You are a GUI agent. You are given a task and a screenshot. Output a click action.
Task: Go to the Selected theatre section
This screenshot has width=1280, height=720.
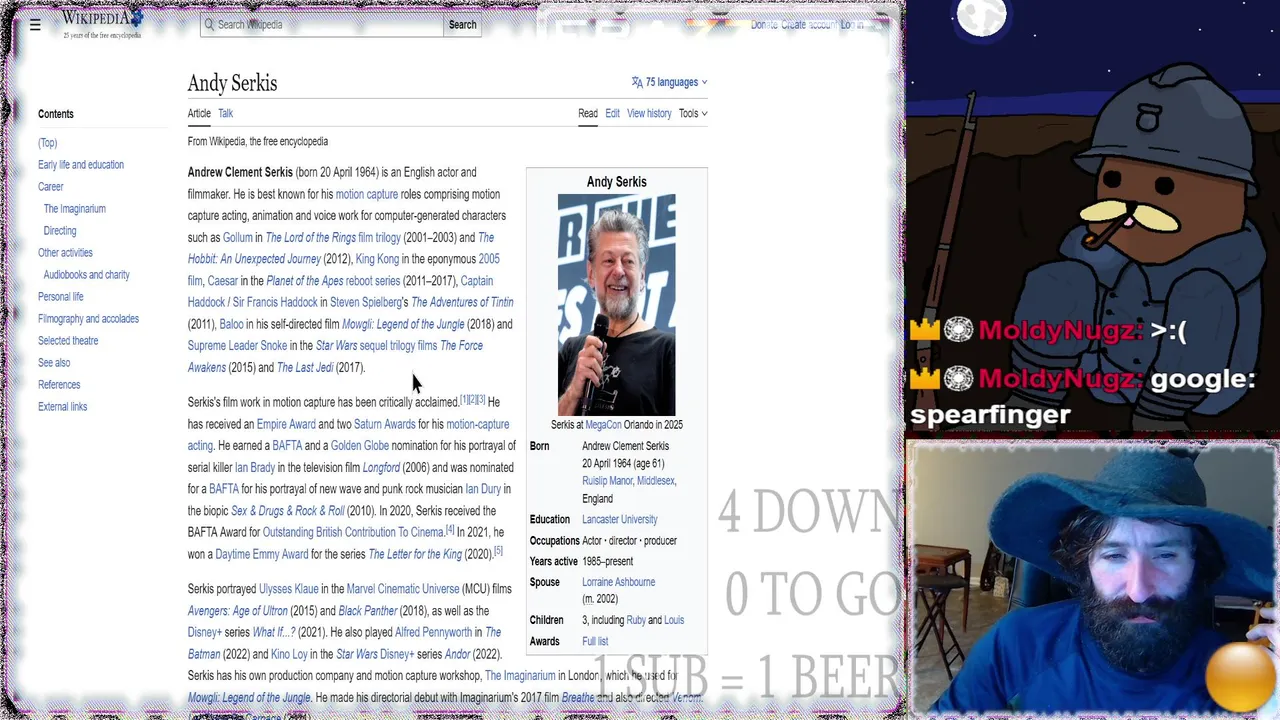point(68,341)
